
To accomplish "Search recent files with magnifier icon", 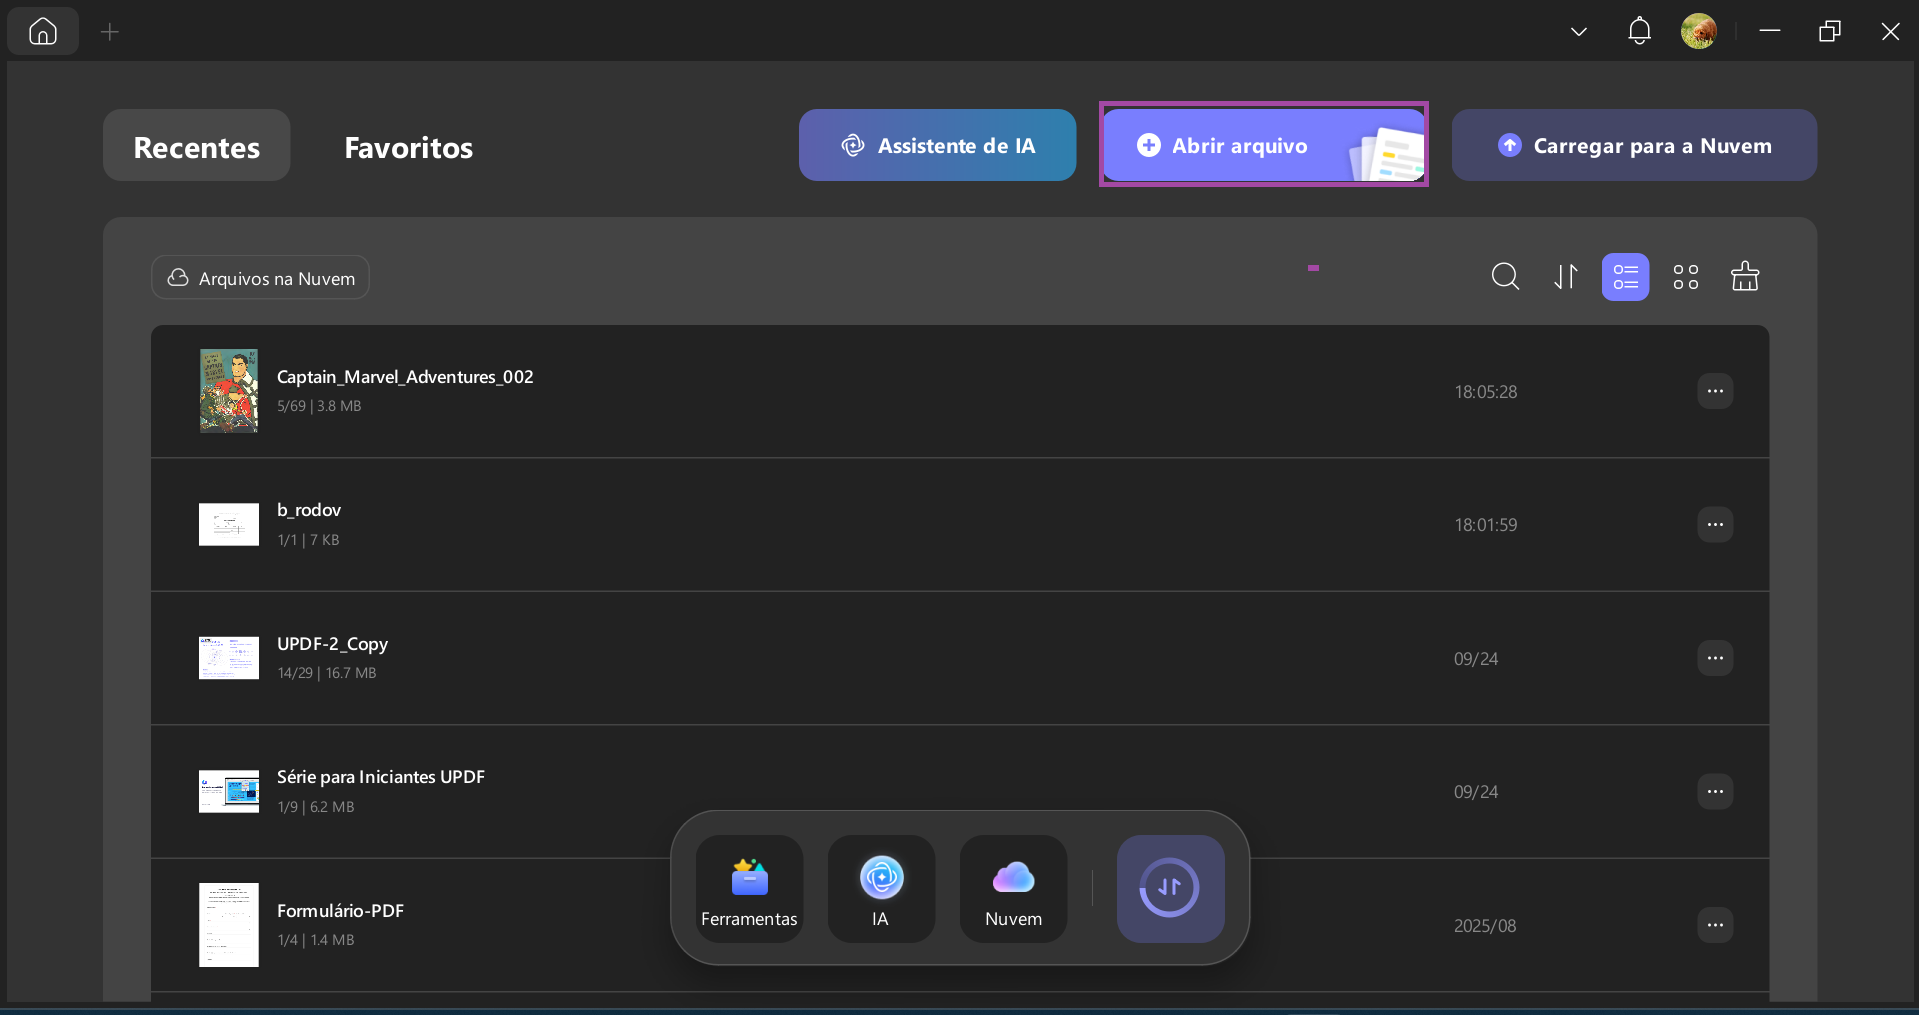I will pos(1505,276).
